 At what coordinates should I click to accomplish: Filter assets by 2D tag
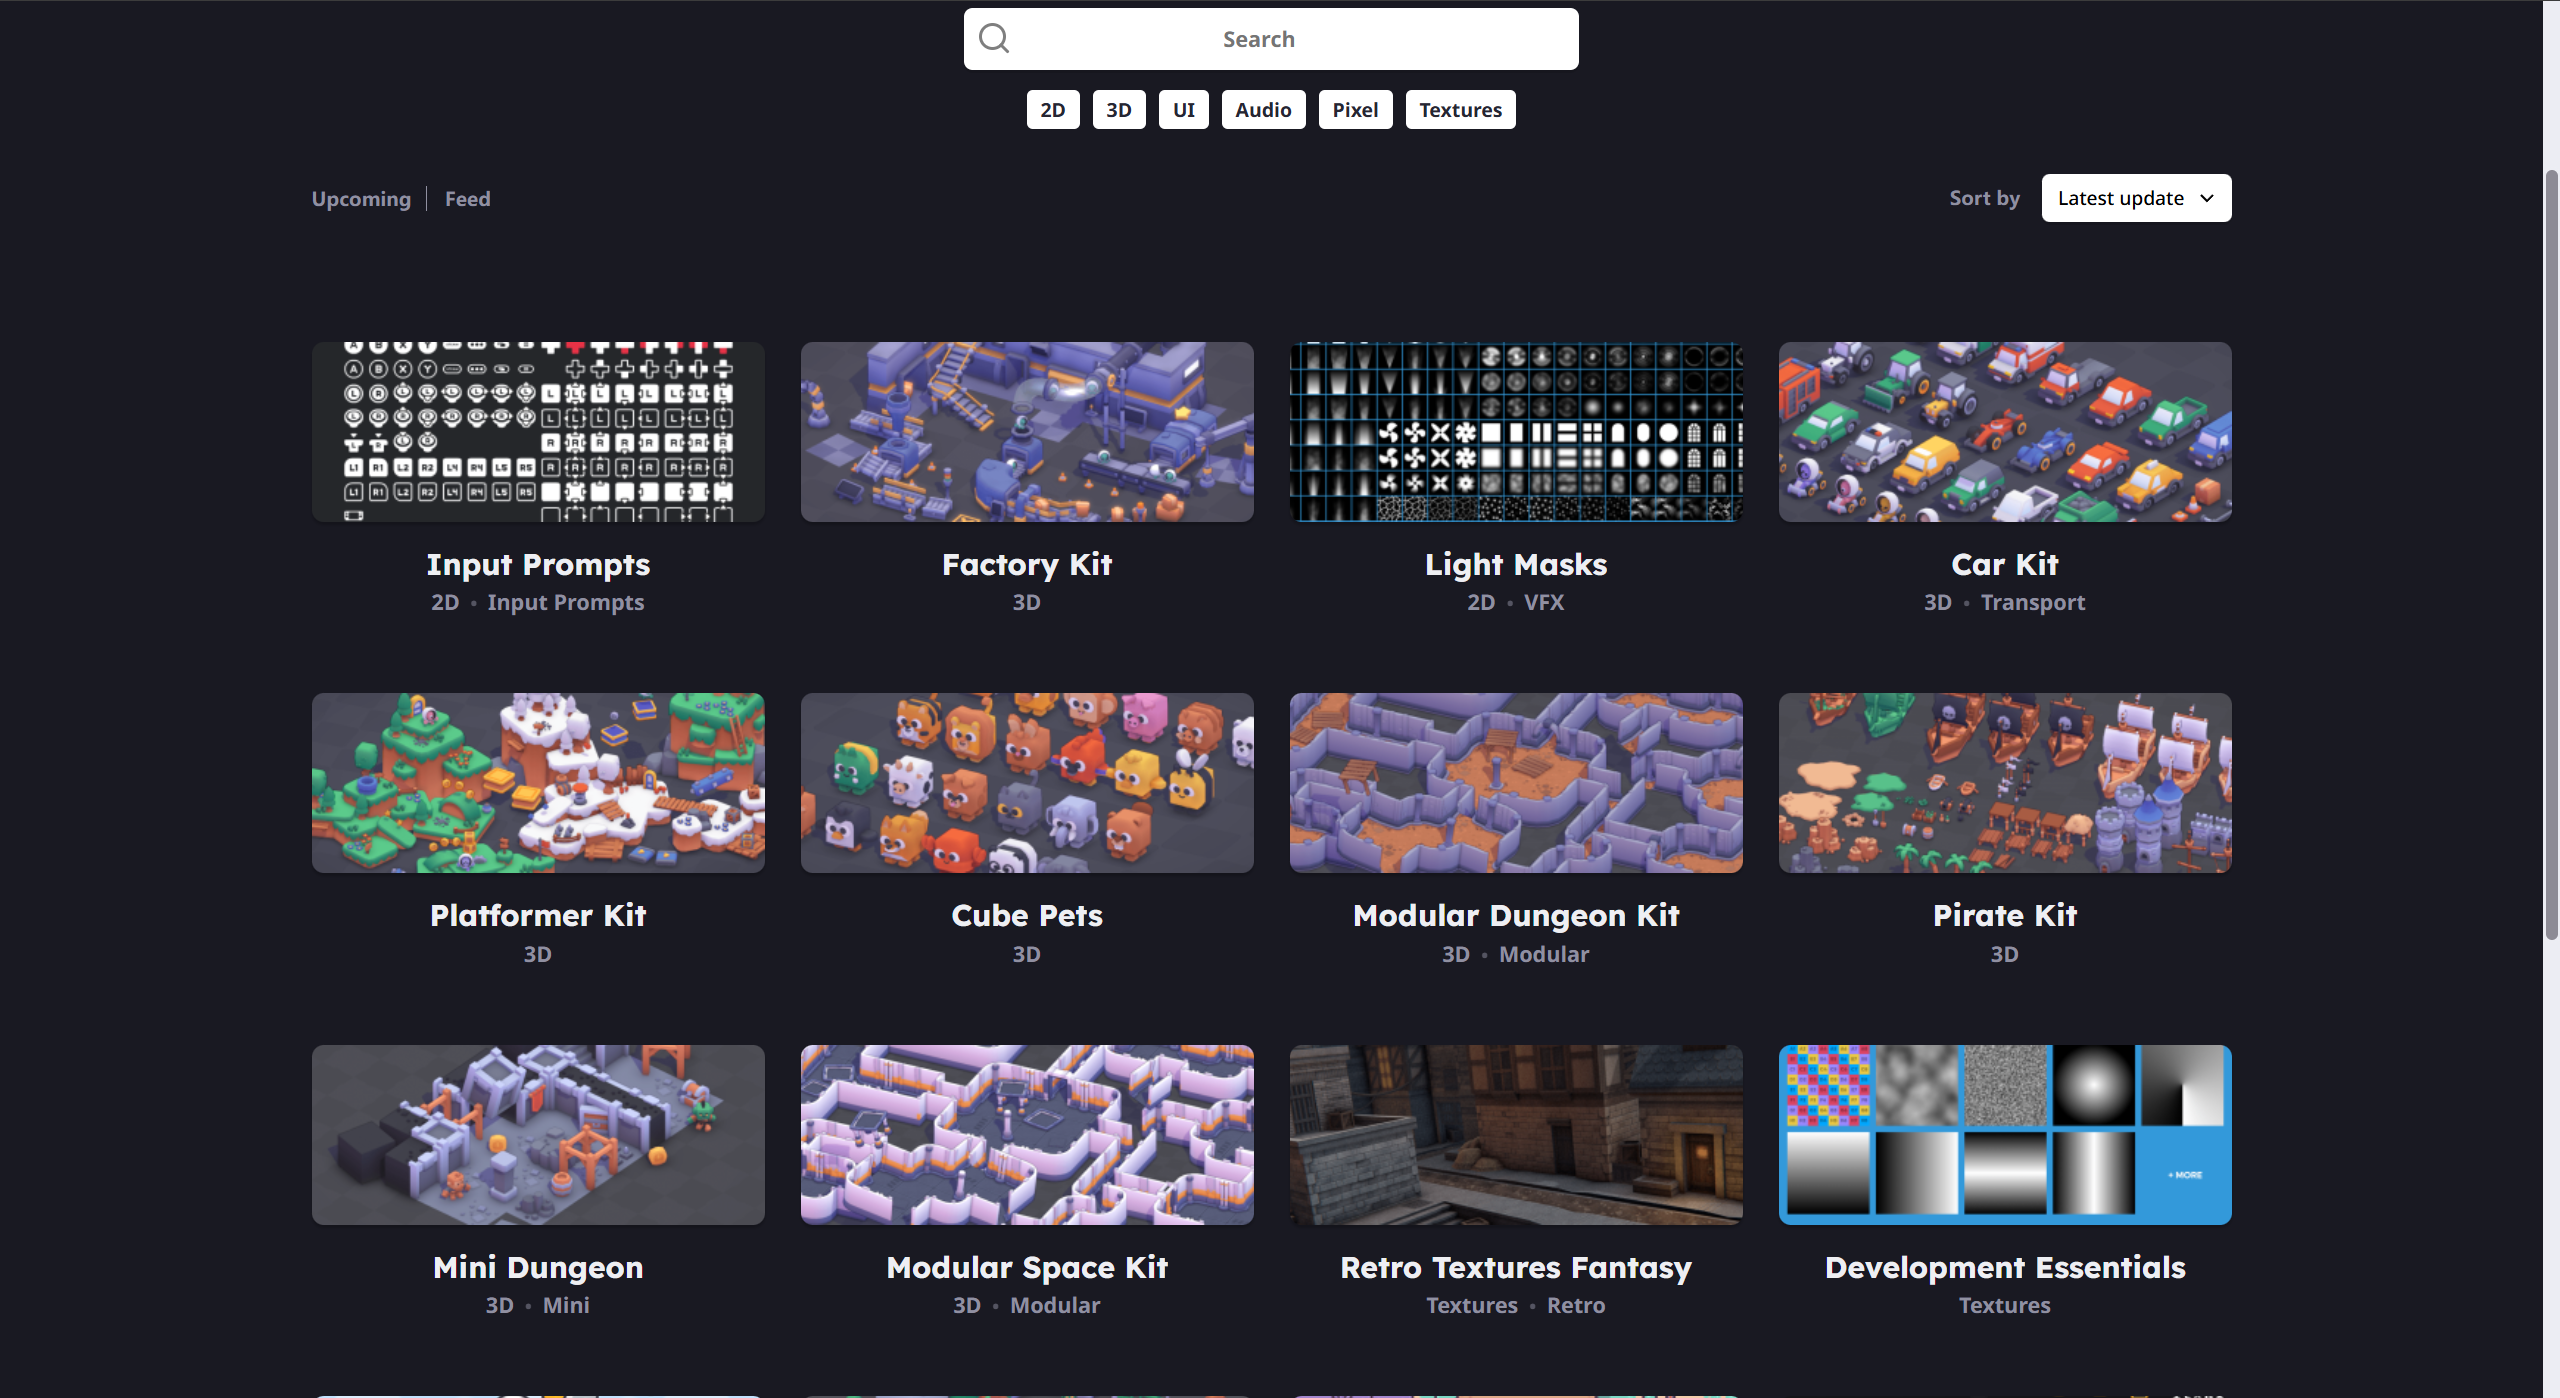pos(1053,110)
